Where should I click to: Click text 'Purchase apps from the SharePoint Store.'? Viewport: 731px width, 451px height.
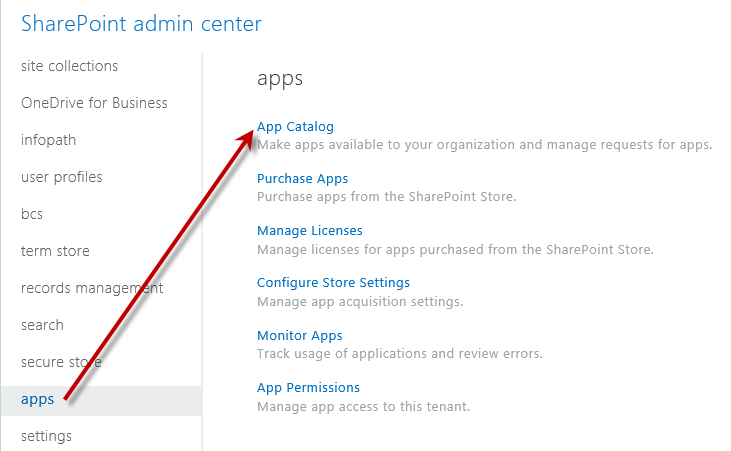coord(386,197)
